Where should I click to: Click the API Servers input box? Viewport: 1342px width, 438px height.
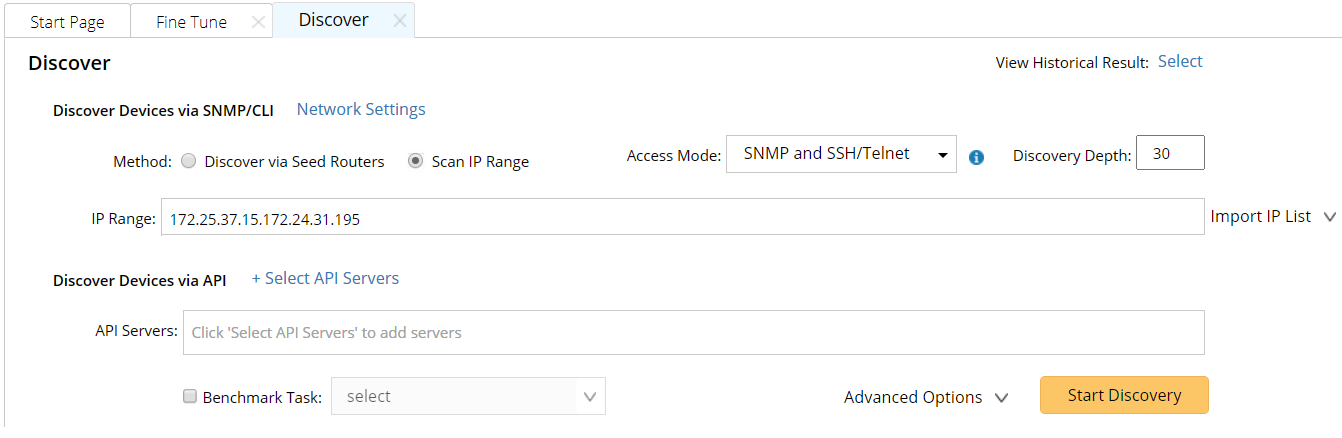(693, 332)
